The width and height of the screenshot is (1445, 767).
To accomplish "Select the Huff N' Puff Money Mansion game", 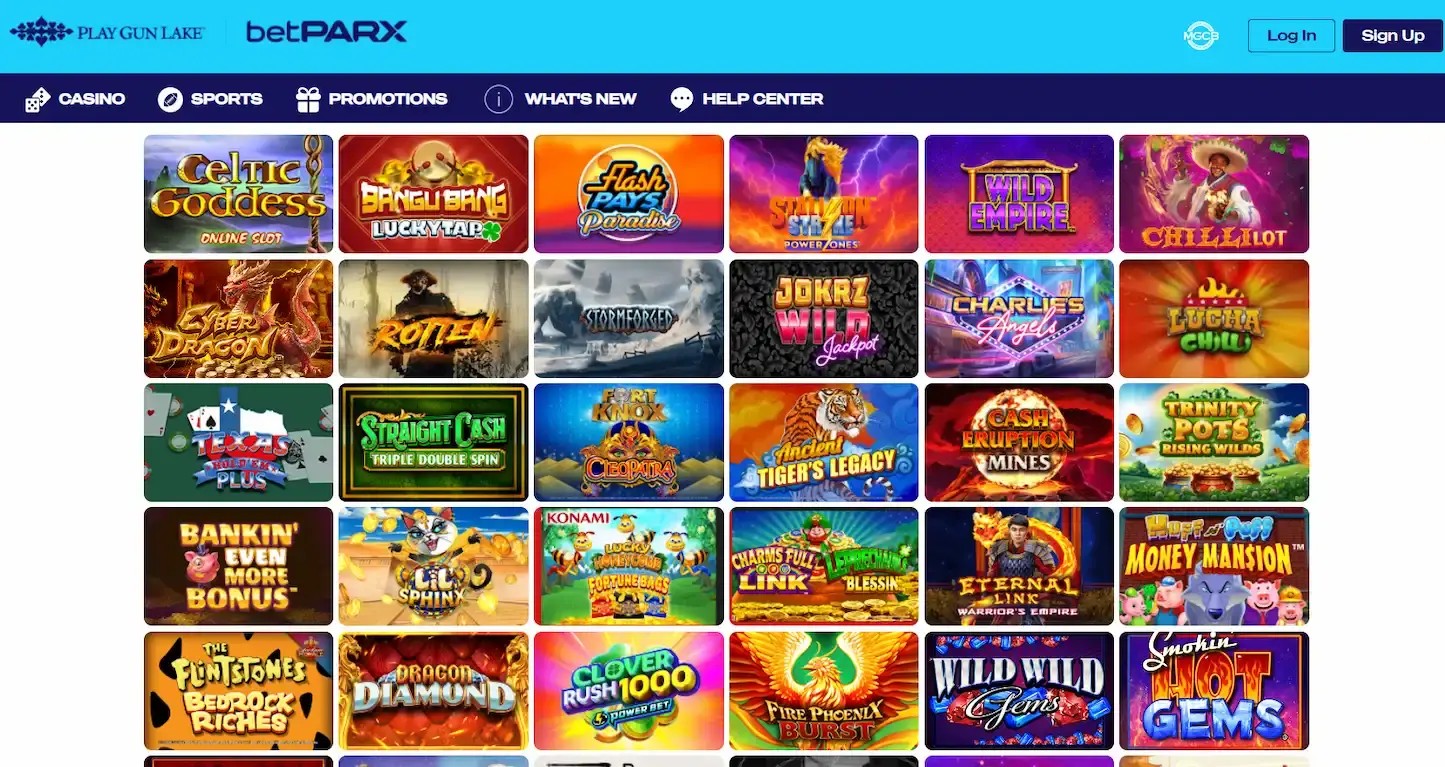I will pos(1214,566).
